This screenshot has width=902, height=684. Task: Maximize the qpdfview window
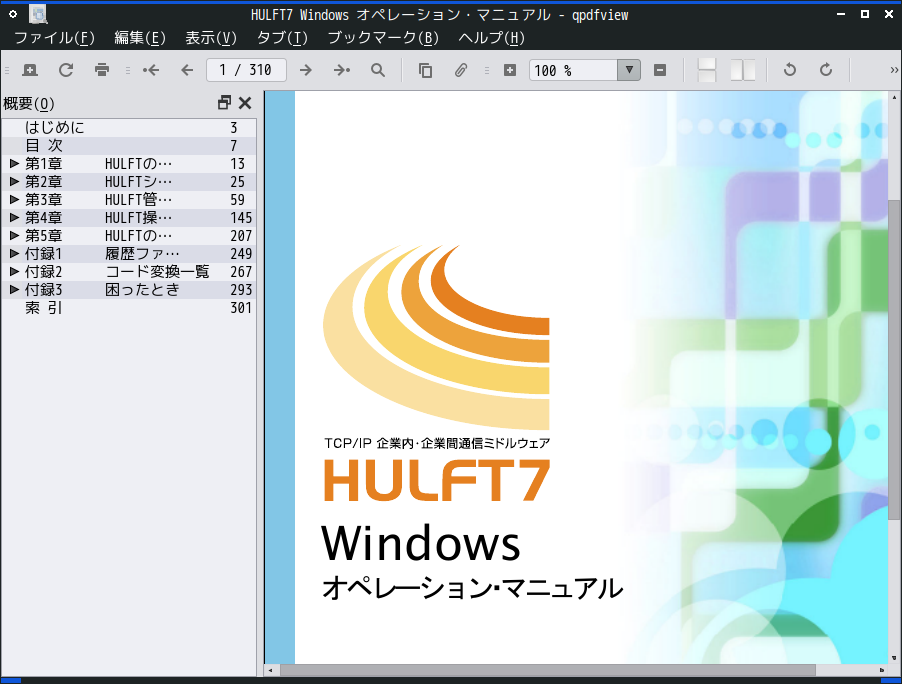[865, 14]
